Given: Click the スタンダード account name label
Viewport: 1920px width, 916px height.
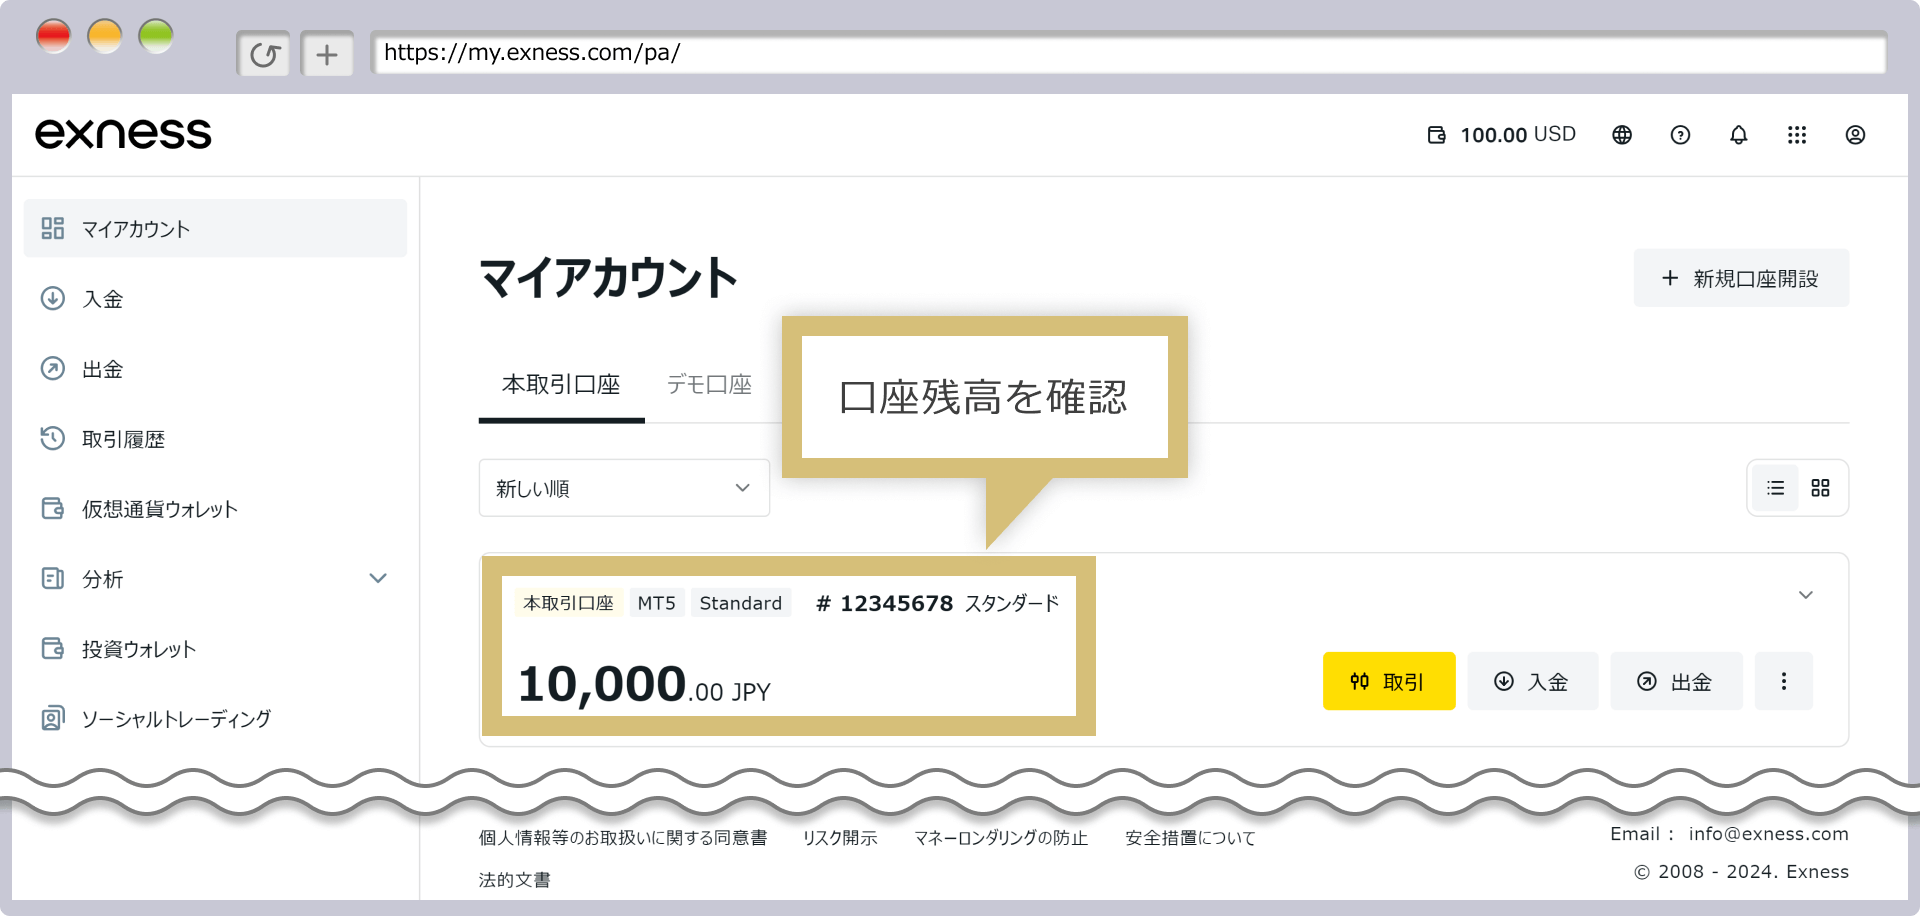Looking at the screenshot, I should tap(1012, 603).
